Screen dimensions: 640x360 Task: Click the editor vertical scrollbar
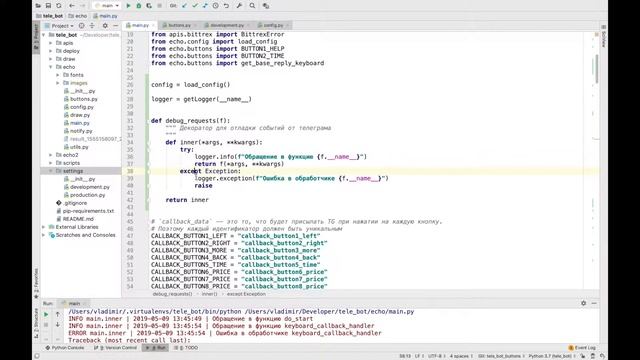(597, 68)
